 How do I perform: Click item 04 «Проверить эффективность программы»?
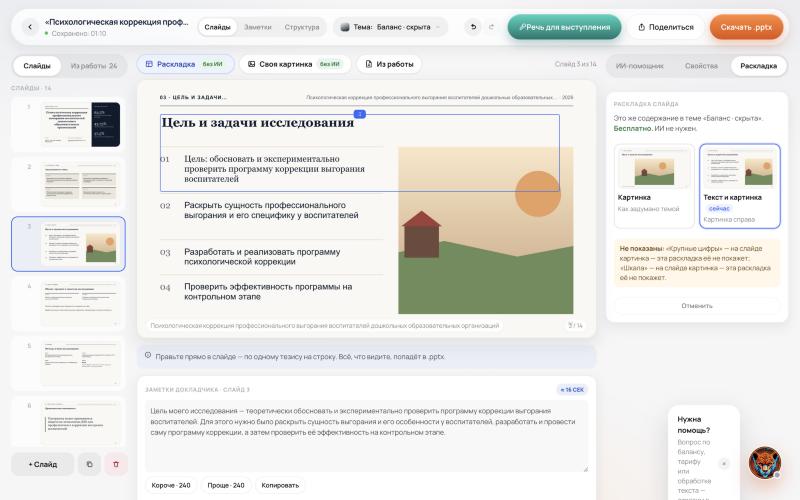coord(268,291)
